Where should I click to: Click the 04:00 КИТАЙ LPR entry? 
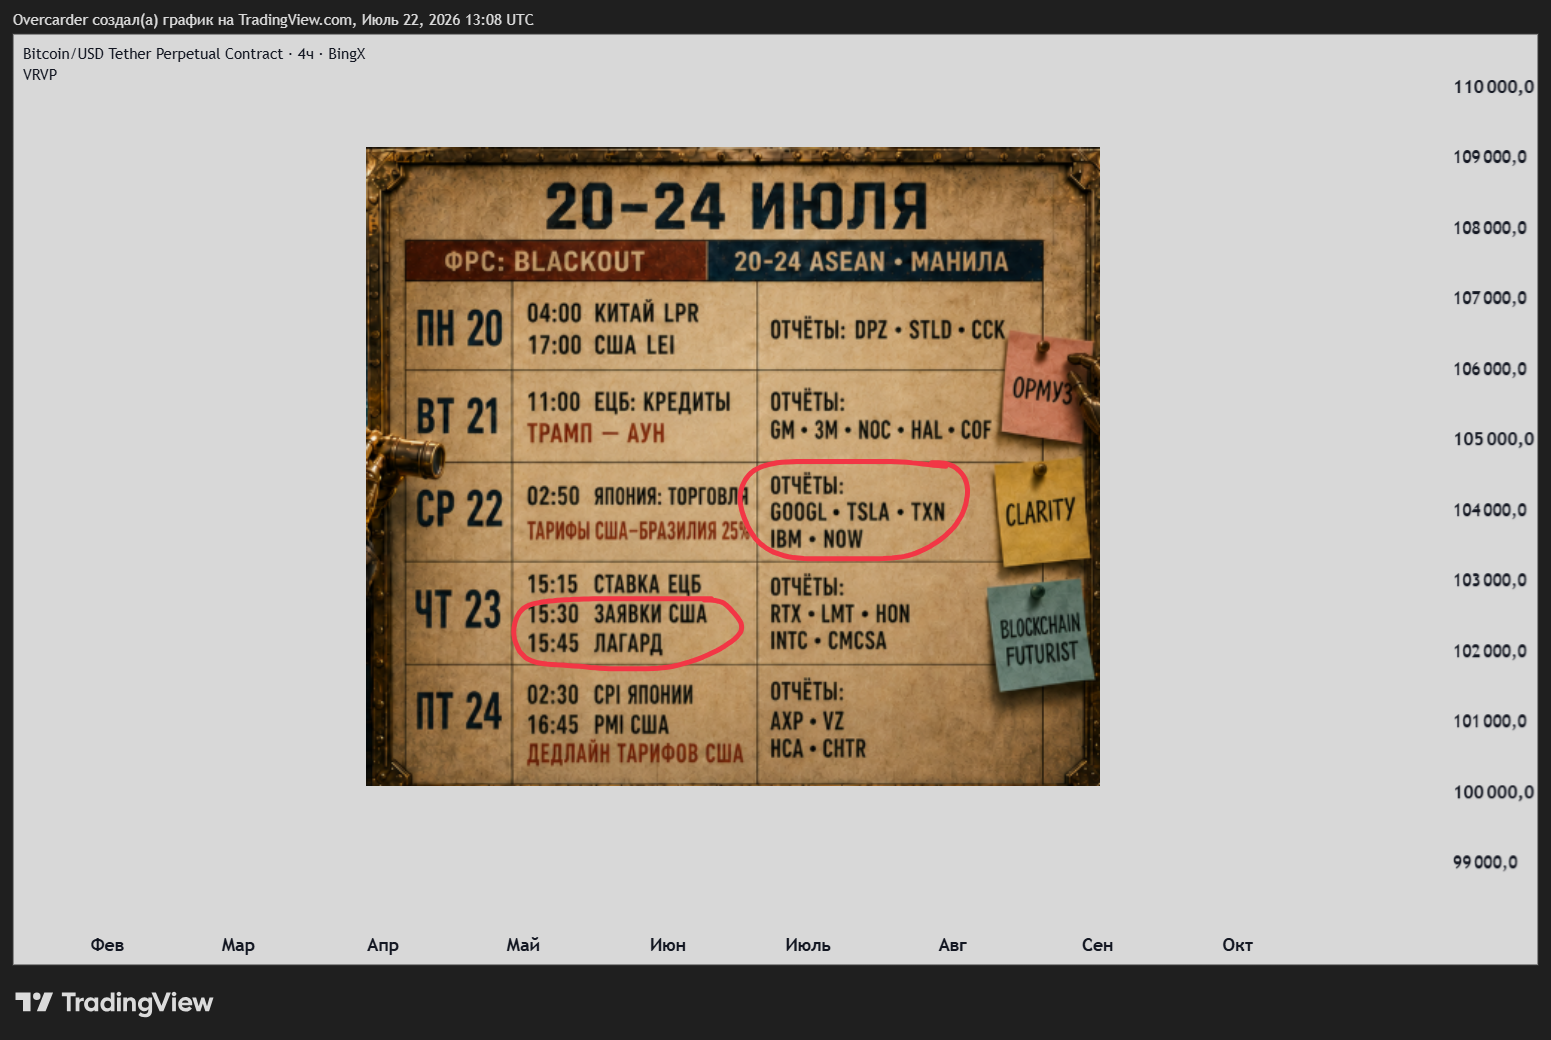[x=613, y=313]
